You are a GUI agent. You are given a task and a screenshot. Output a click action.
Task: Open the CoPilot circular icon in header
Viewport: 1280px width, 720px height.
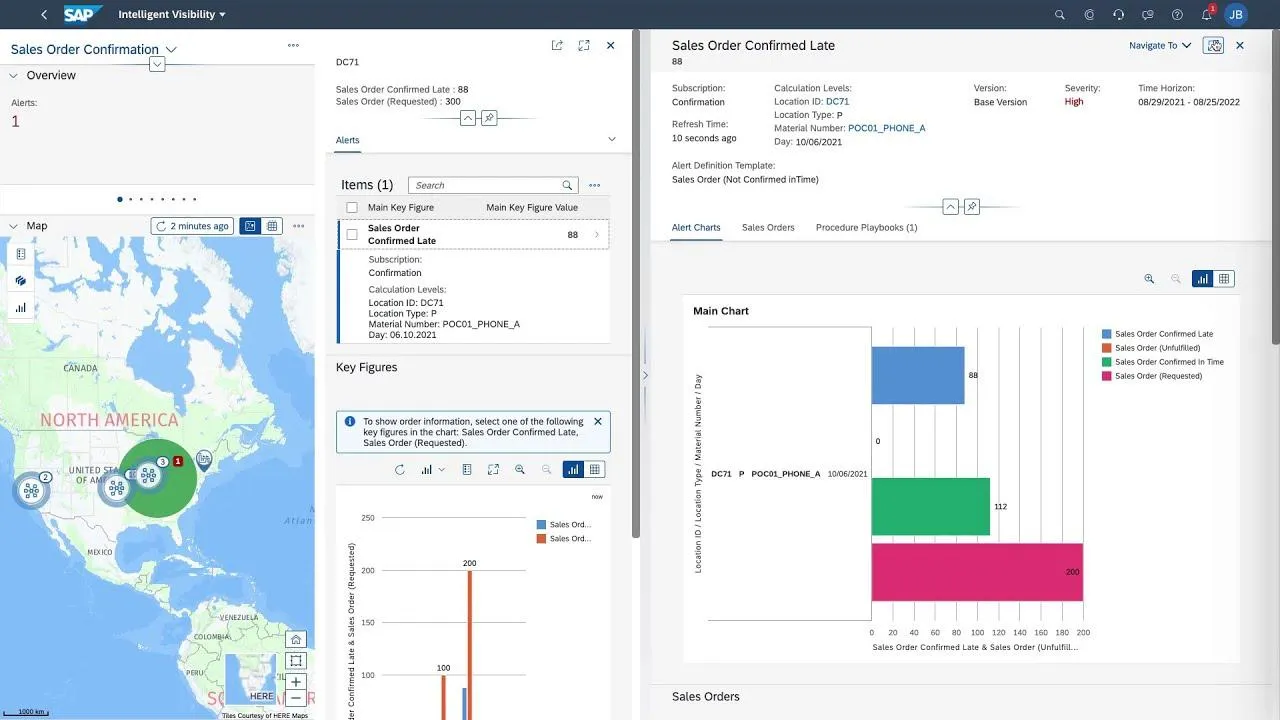tap(1089, 15)
